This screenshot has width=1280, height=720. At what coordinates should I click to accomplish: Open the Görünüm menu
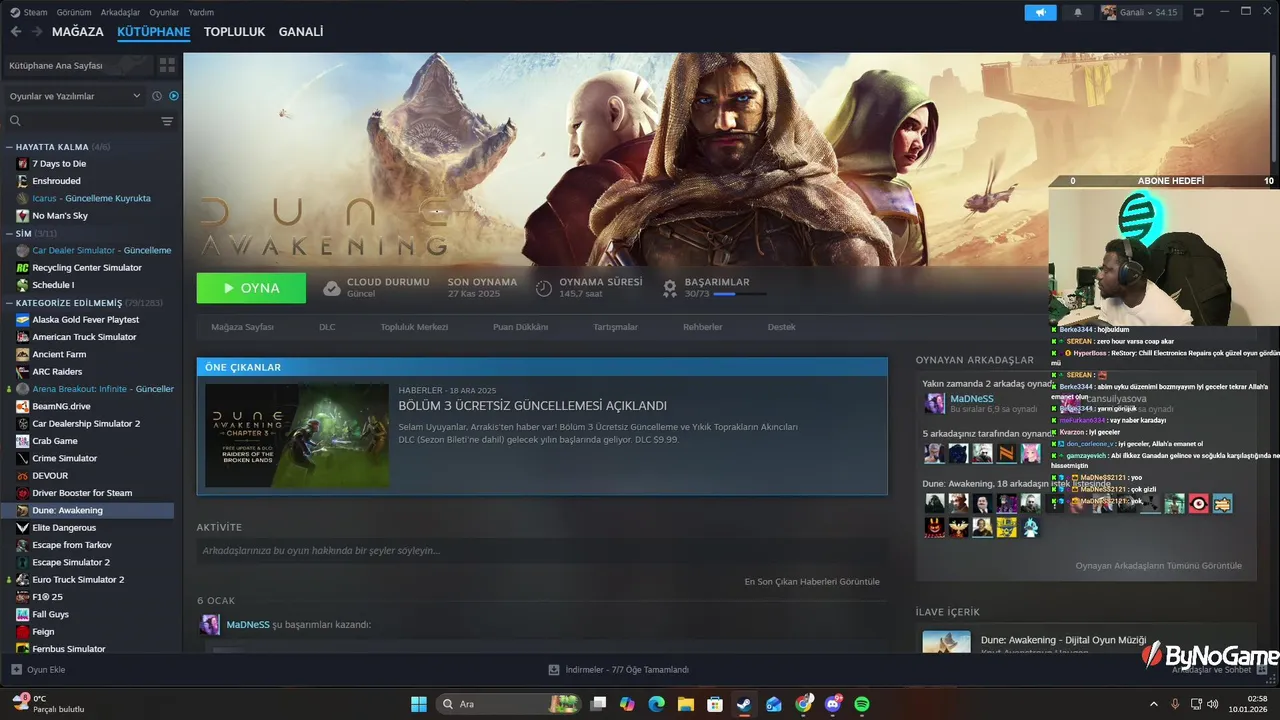pyautogui.click(x=74, y=12)
